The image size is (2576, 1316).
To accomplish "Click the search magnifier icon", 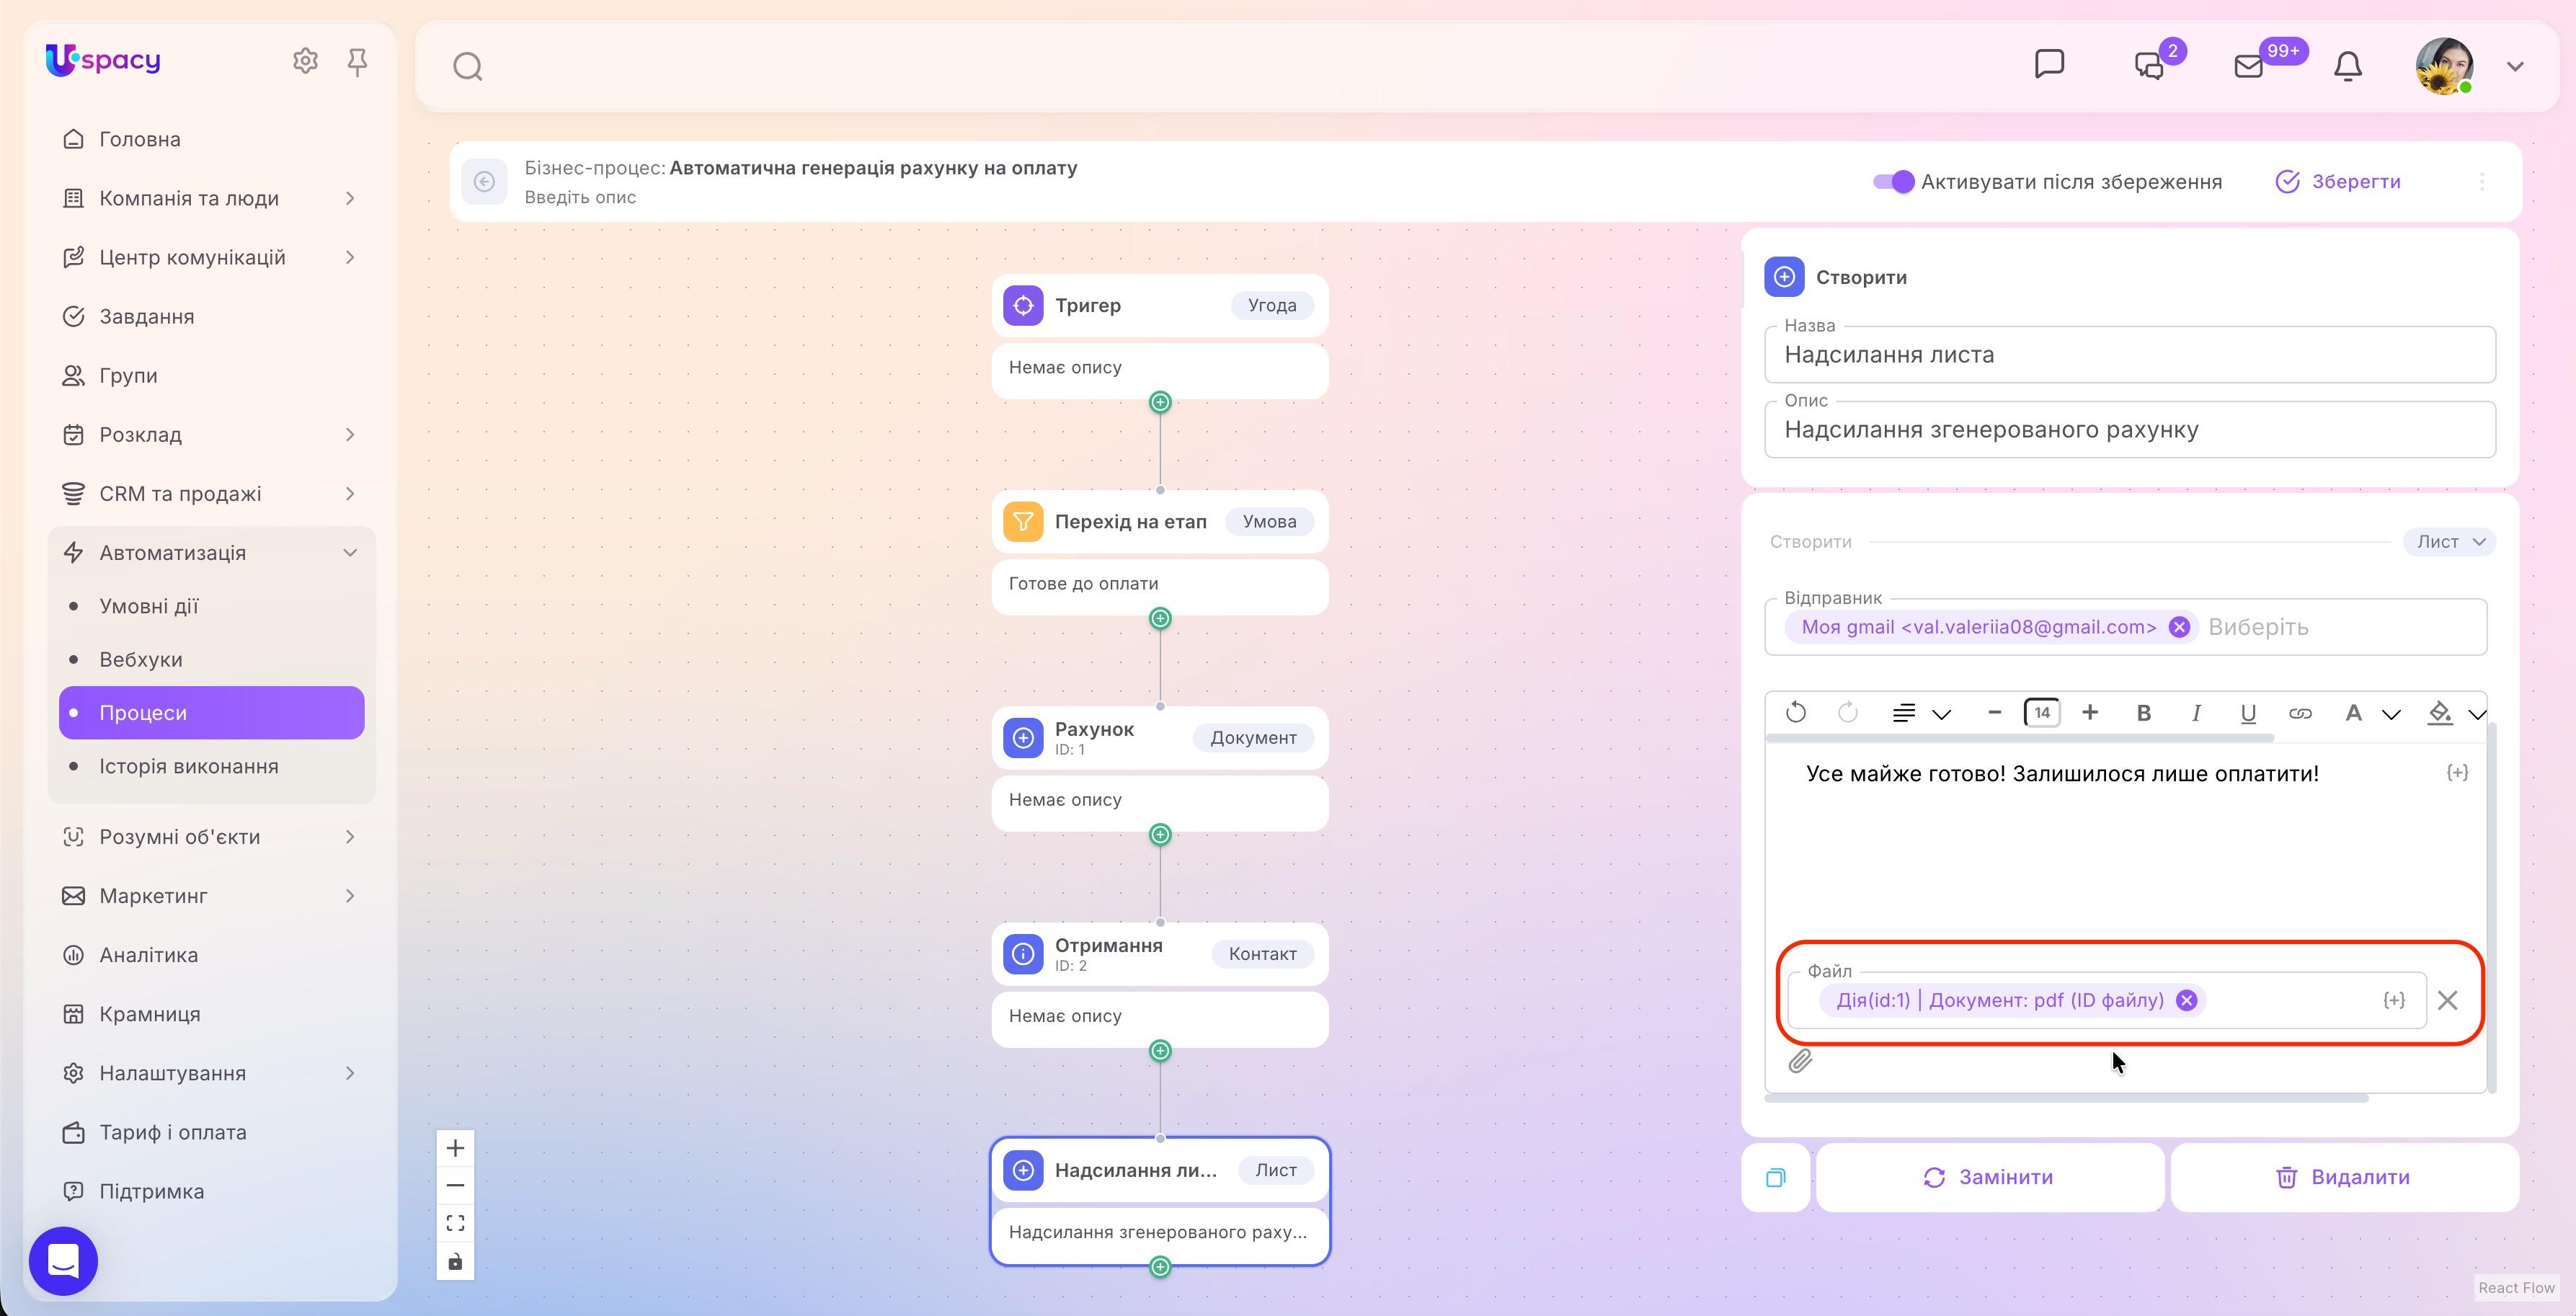I will (467, 67).
